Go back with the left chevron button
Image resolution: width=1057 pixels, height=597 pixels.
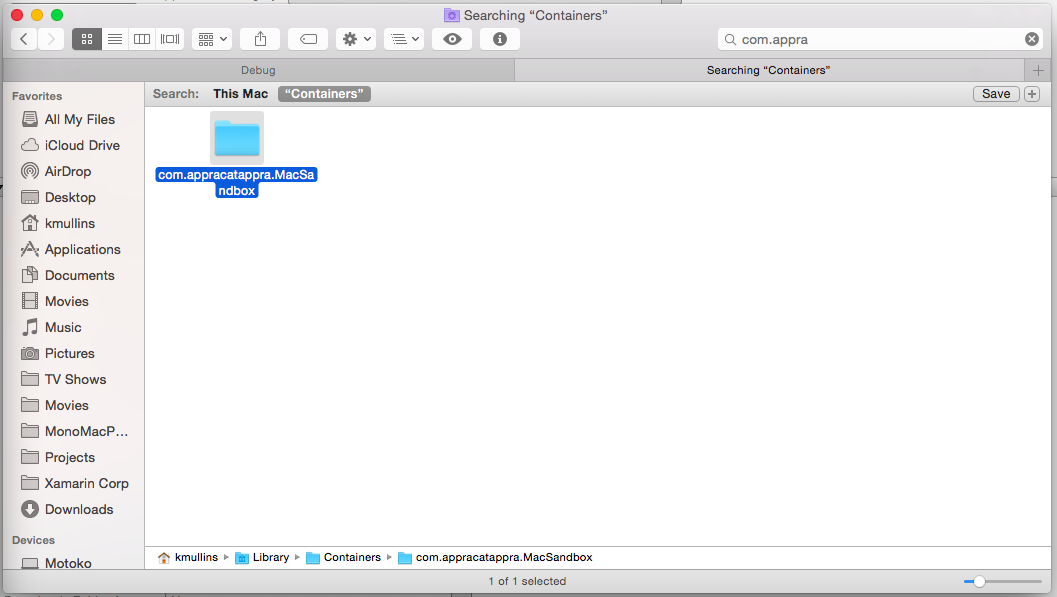pyautogui.click(x=24, y=39)
